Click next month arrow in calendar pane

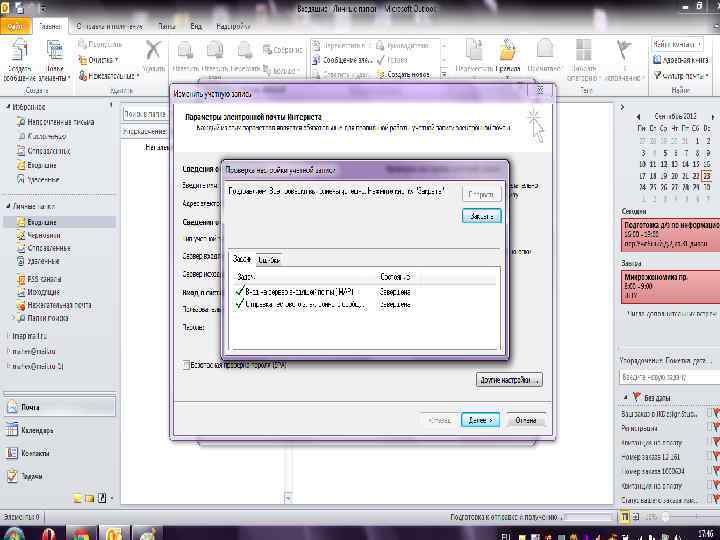[713, 116]
